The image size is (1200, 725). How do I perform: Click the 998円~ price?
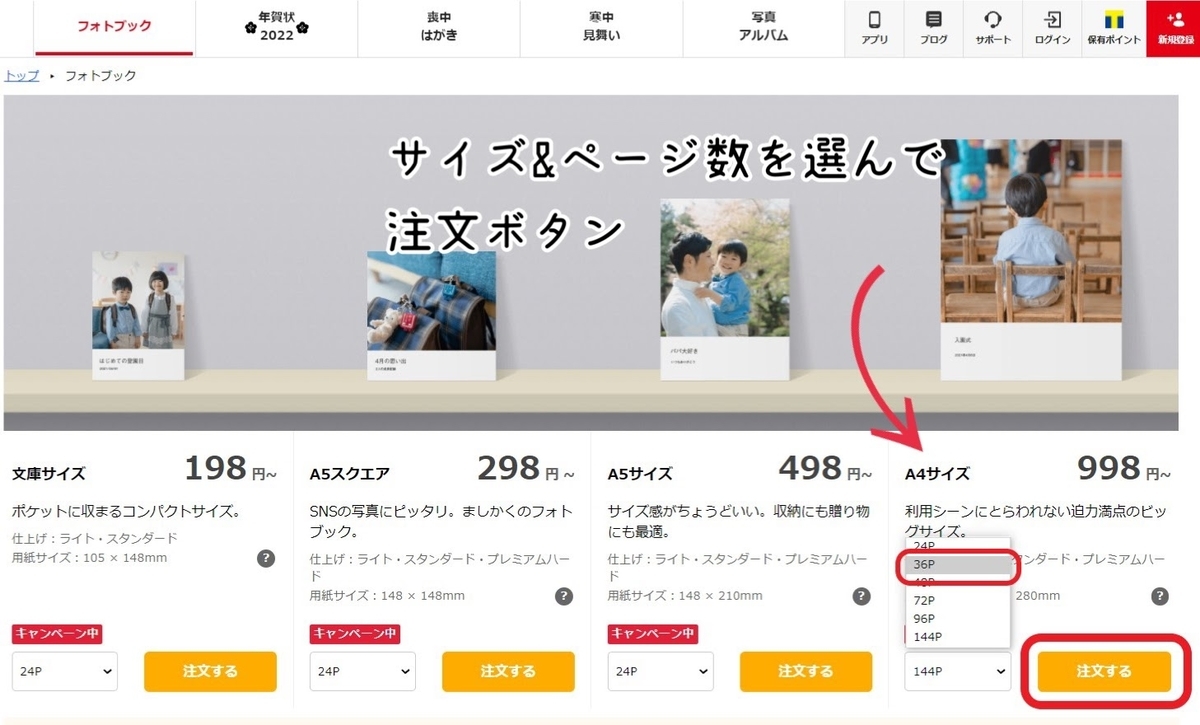pos(1125,468)
